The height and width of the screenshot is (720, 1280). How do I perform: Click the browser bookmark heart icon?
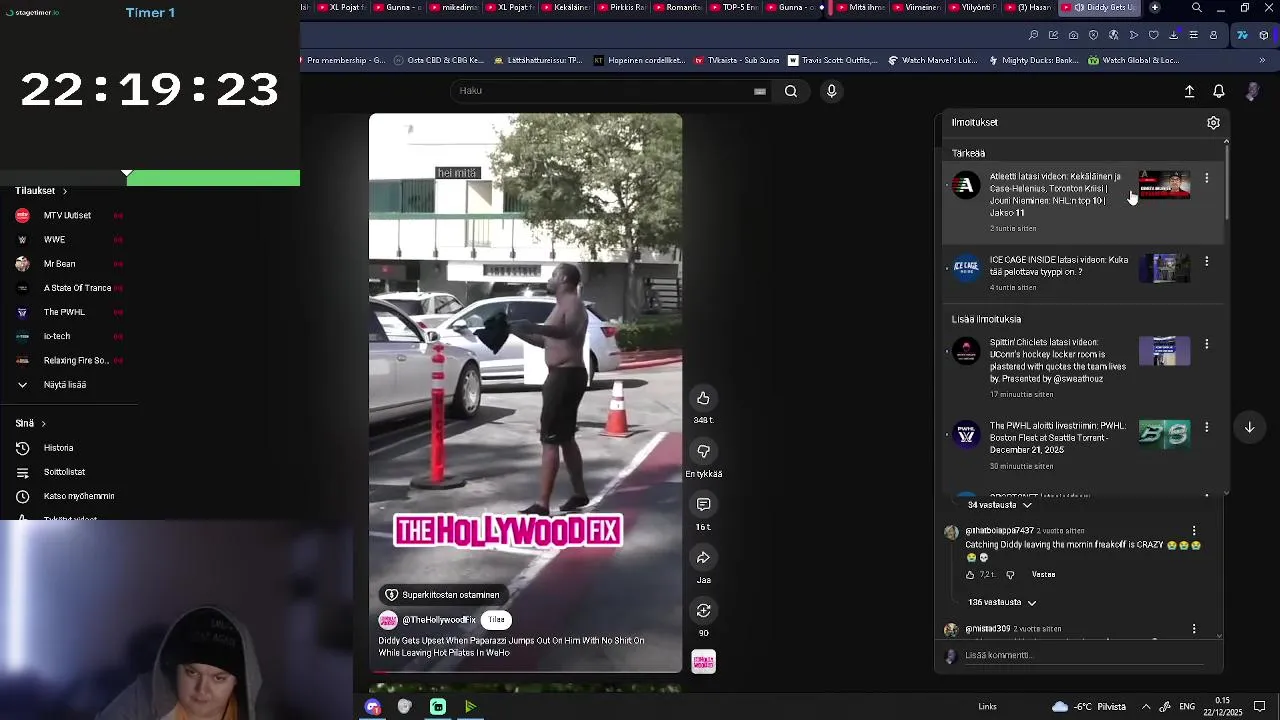click(1153, 35)
